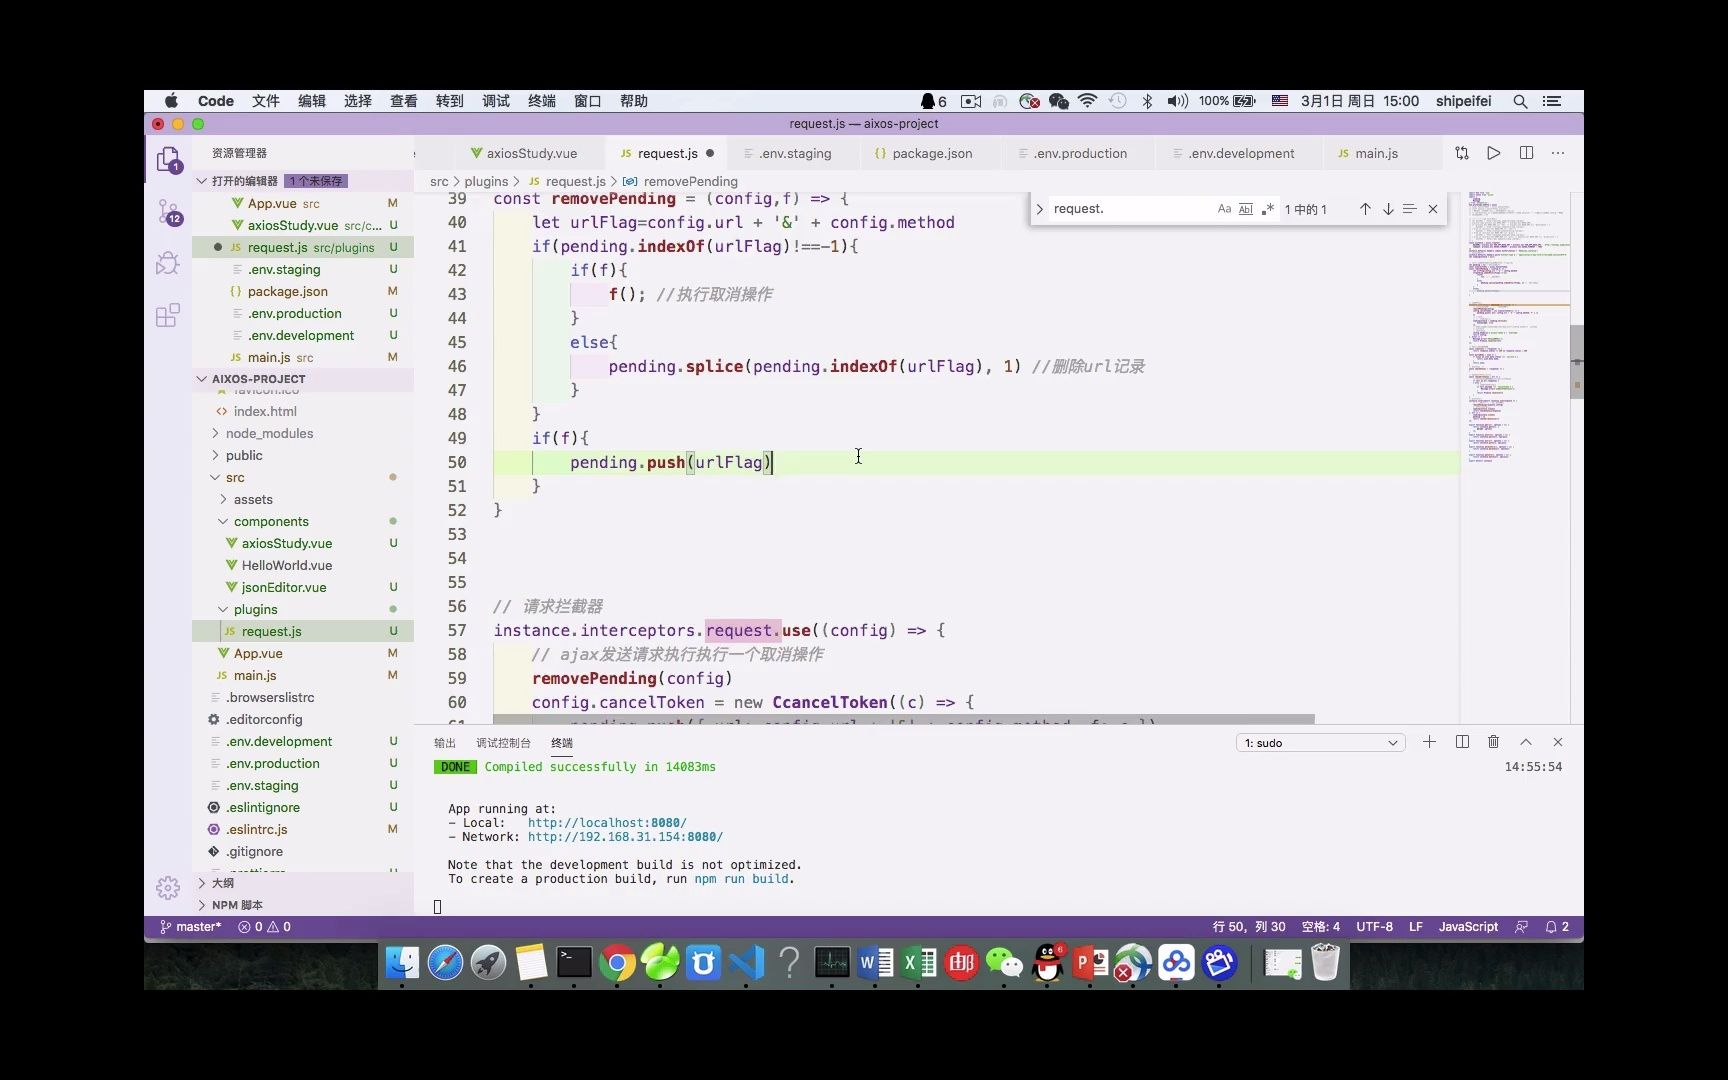
Task: Click the feedback icon in status bar
Action: click(1521, 927)
